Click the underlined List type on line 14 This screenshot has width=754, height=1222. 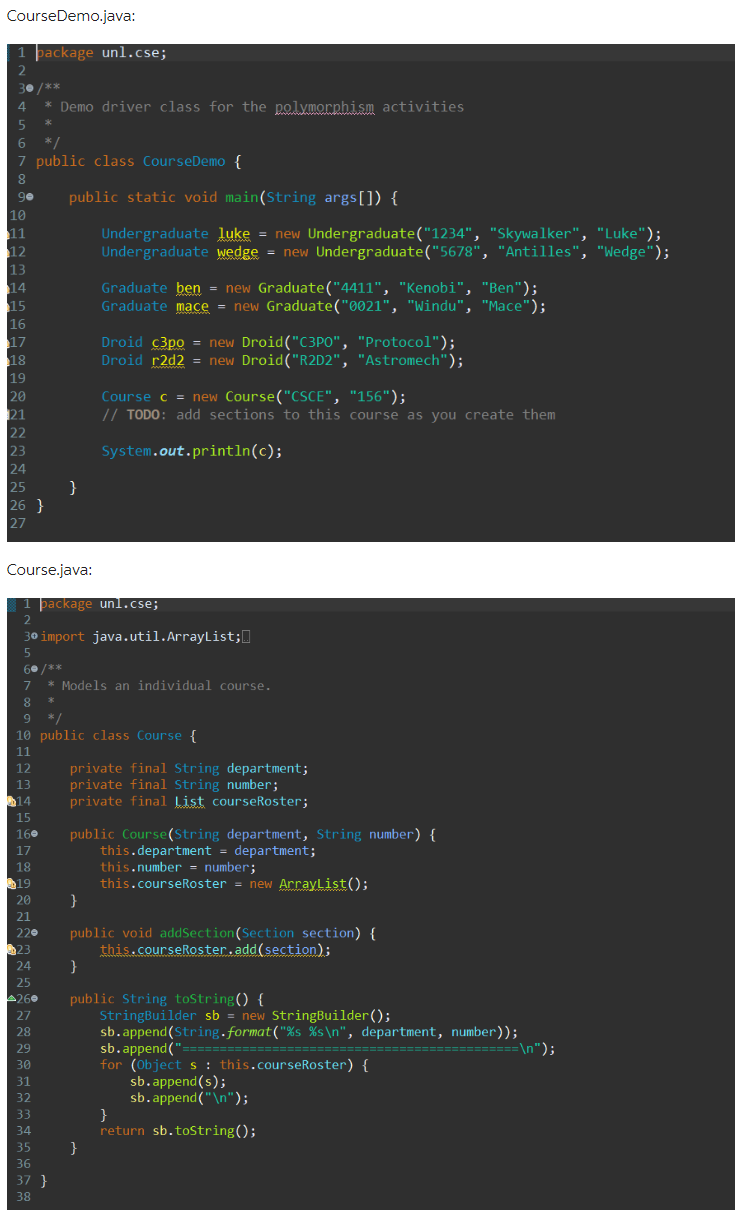click(x=189, y=801)
